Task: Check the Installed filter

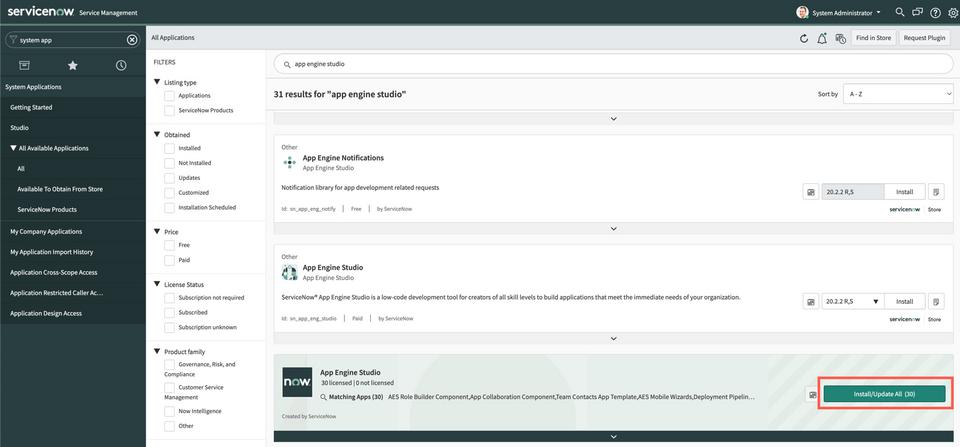Action: point(169,148)
